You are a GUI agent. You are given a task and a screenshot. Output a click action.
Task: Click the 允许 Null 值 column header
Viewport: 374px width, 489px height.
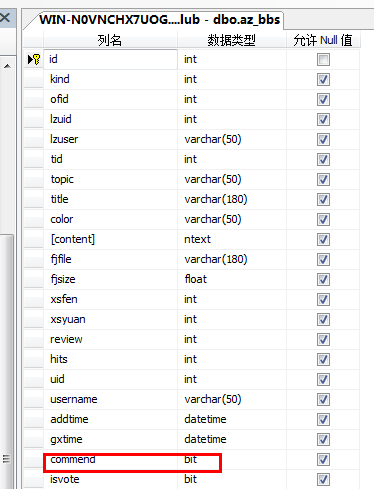click(x=323, y=40)
